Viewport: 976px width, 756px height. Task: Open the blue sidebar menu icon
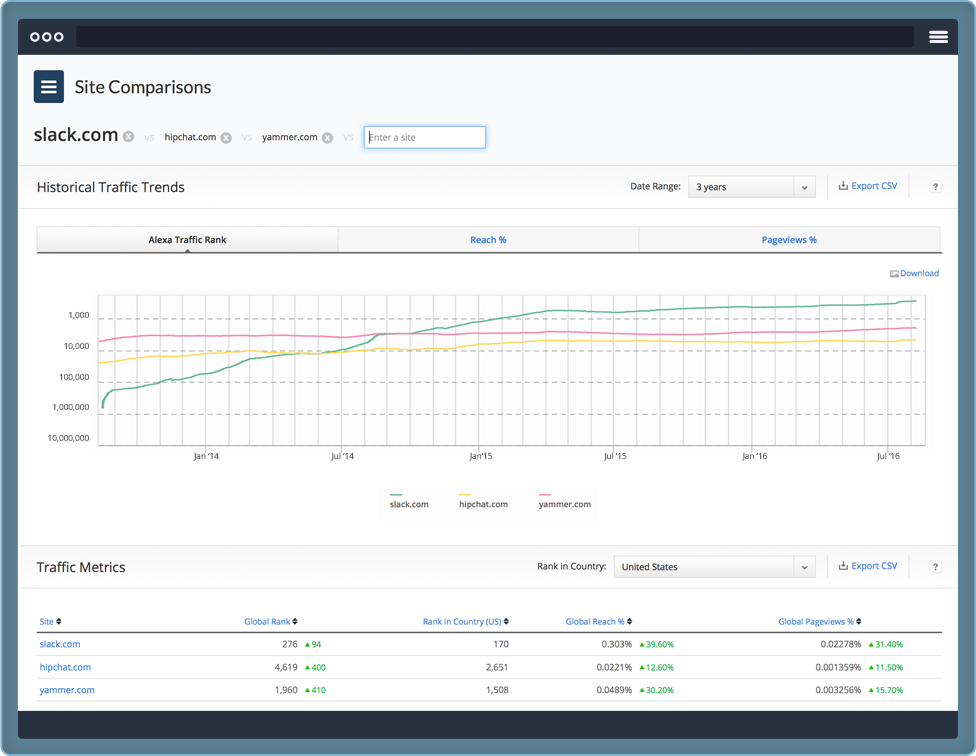tap(49, 86)
